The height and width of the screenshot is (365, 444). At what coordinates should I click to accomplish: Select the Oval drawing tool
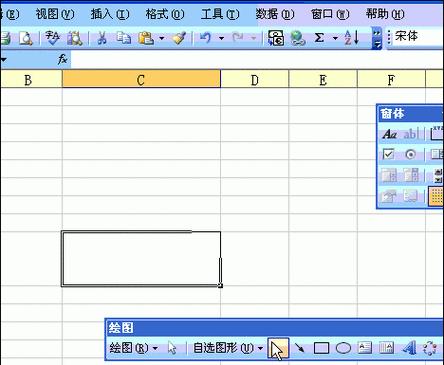(343, 348)
